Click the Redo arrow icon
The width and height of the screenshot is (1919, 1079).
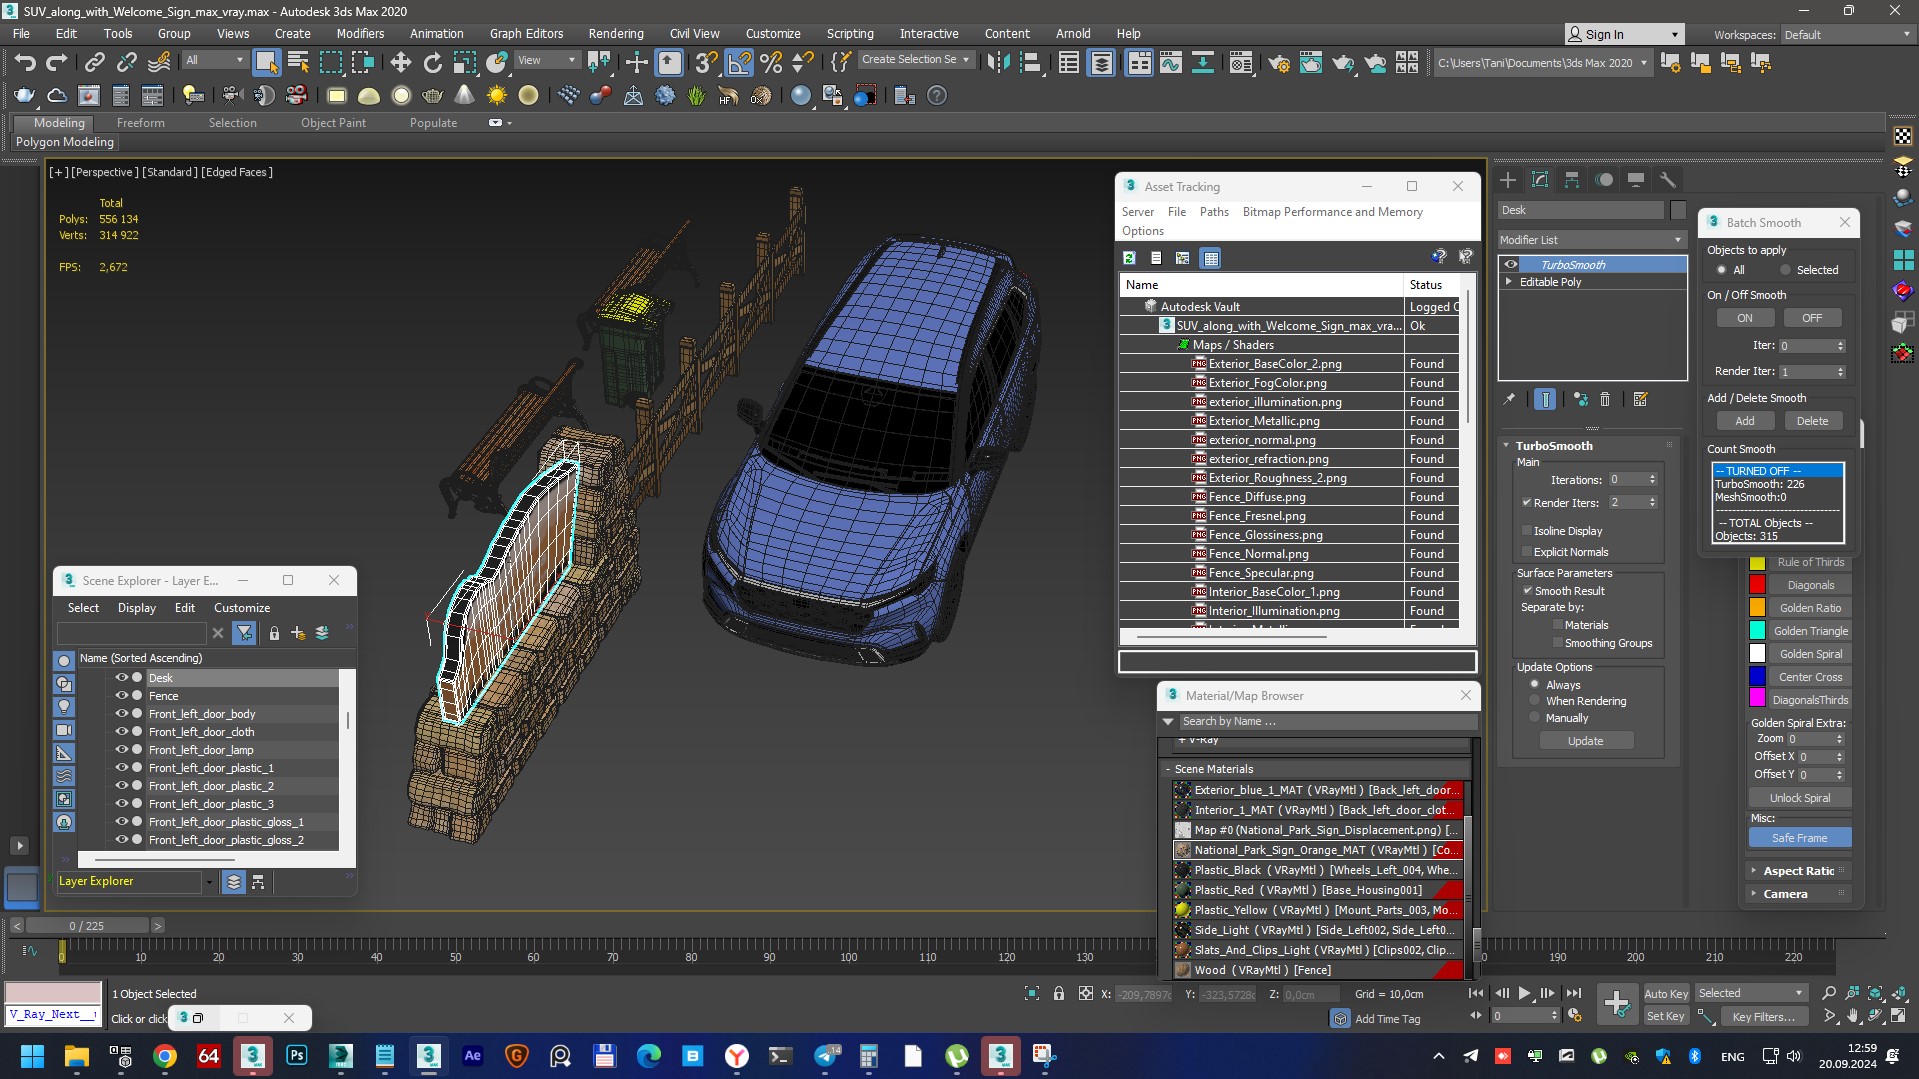(57, 63)
